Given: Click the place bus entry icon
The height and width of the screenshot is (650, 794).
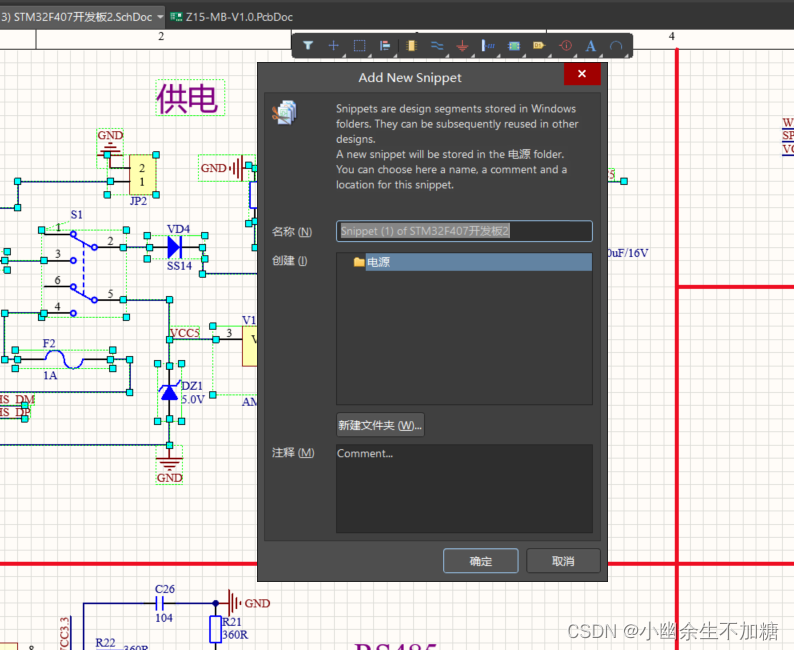Looking at the screenshot, I should (x=488, y=46).
